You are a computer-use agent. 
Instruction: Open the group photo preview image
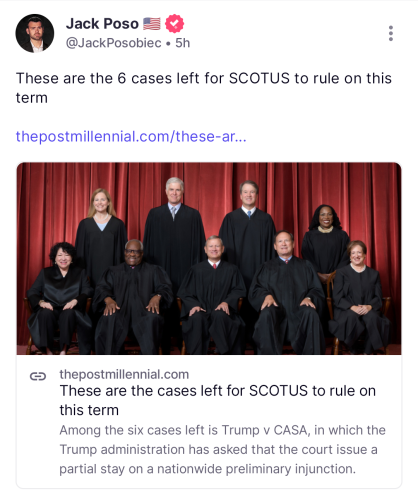click(209, 258)
